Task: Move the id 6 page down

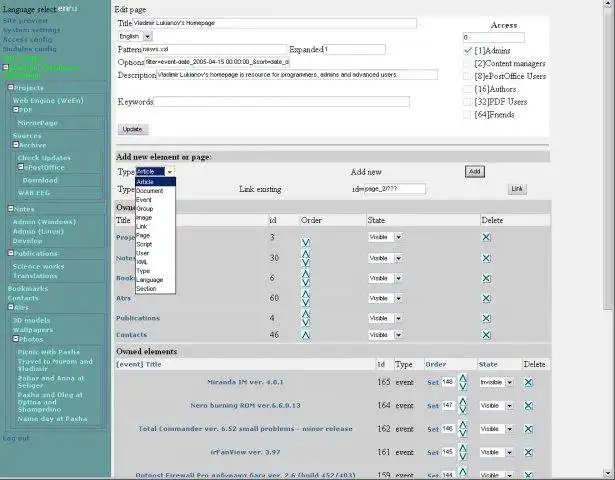Action: click(x=306, y=283)
